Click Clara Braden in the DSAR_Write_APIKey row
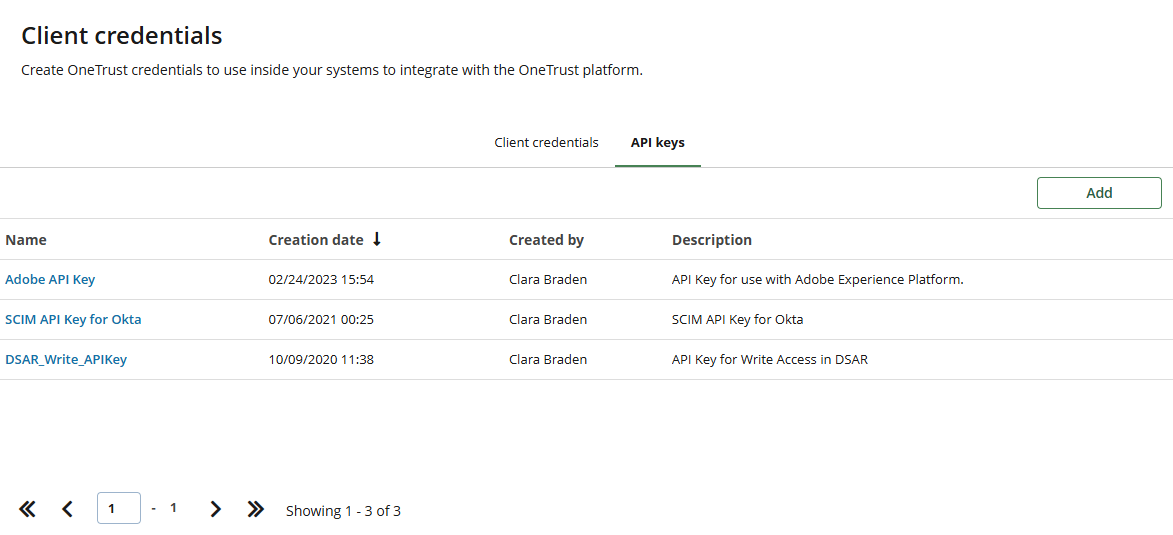 (548, 360)
